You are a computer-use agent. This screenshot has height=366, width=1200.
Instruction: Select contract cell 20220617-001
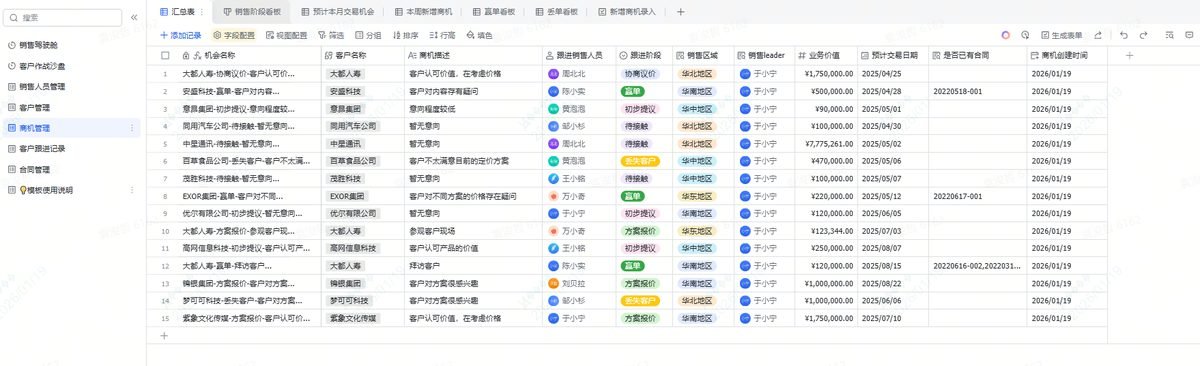tap(978, 196)
